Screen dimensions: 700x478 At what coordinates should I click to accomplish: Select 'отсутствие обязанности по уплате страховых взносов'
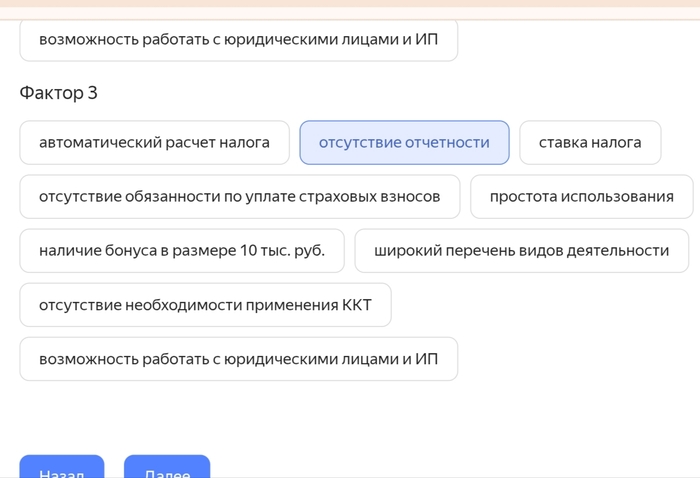pyautogui.click(x=239, y=197)
